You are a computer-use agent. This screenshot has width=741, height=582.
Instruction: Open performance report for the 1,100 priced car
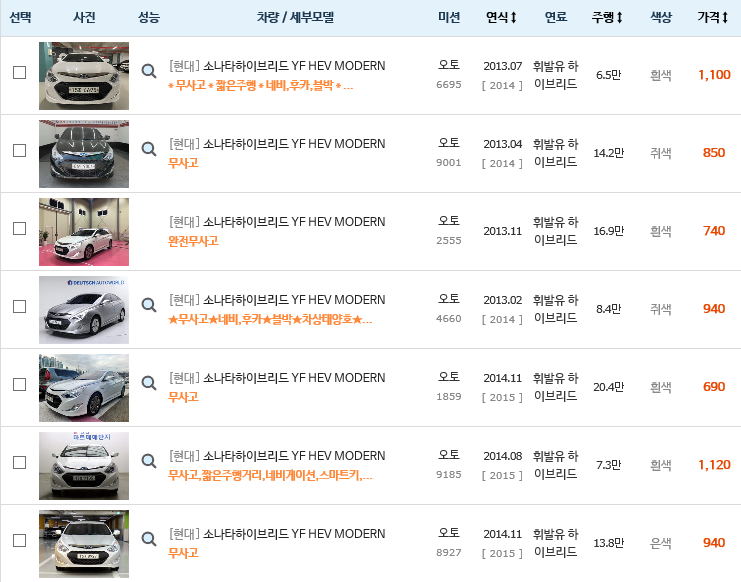pos(149,71)
